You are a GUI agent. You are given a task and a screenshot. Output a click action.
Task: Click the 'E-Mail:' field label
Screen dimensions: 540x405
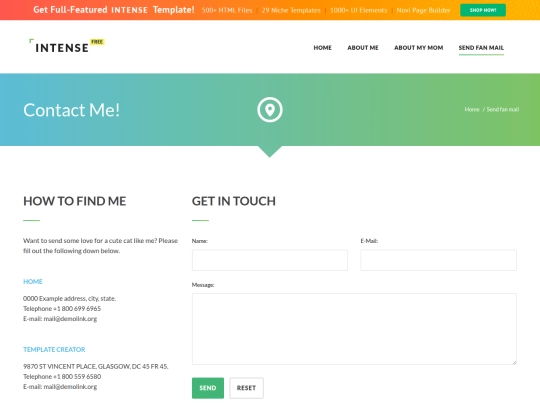(369, 241)
